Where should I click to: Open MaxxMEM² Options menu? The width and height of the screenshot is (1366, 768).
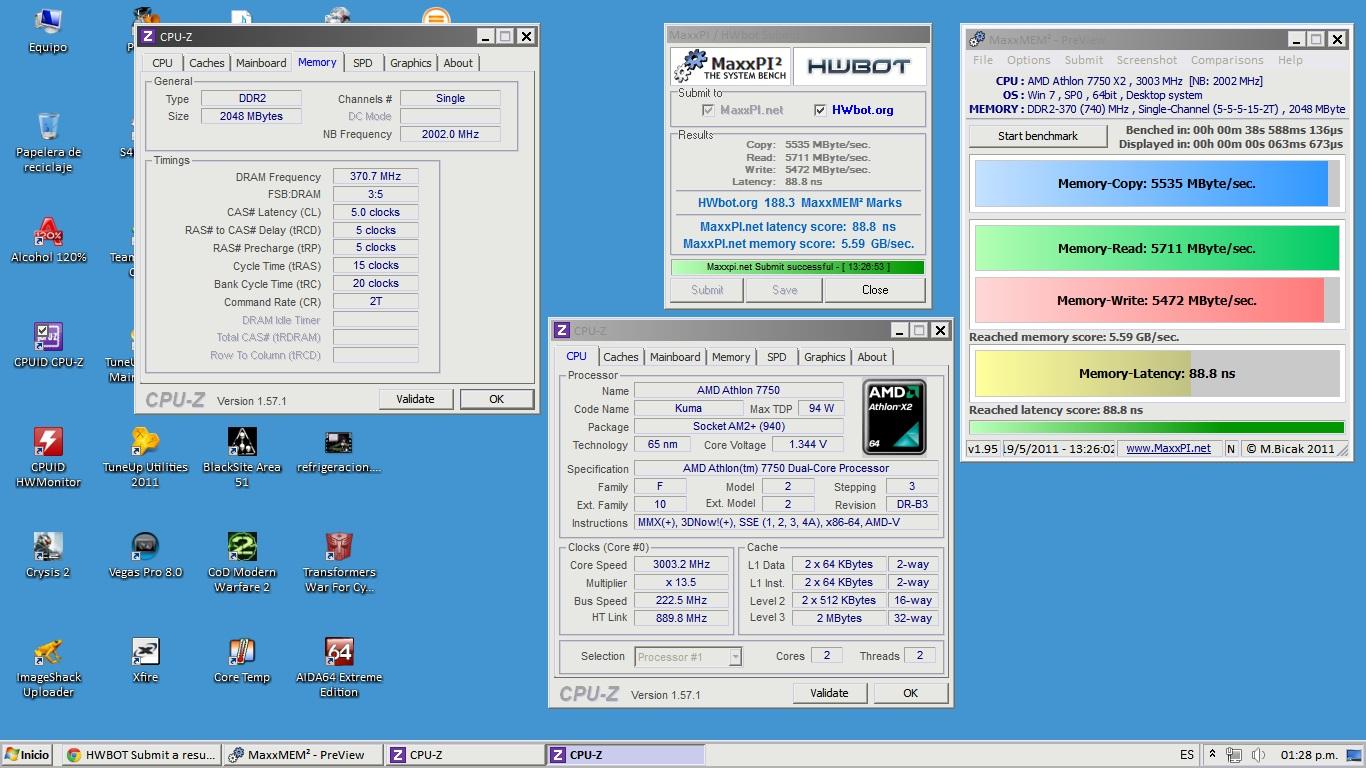[x=1029, y=60]
